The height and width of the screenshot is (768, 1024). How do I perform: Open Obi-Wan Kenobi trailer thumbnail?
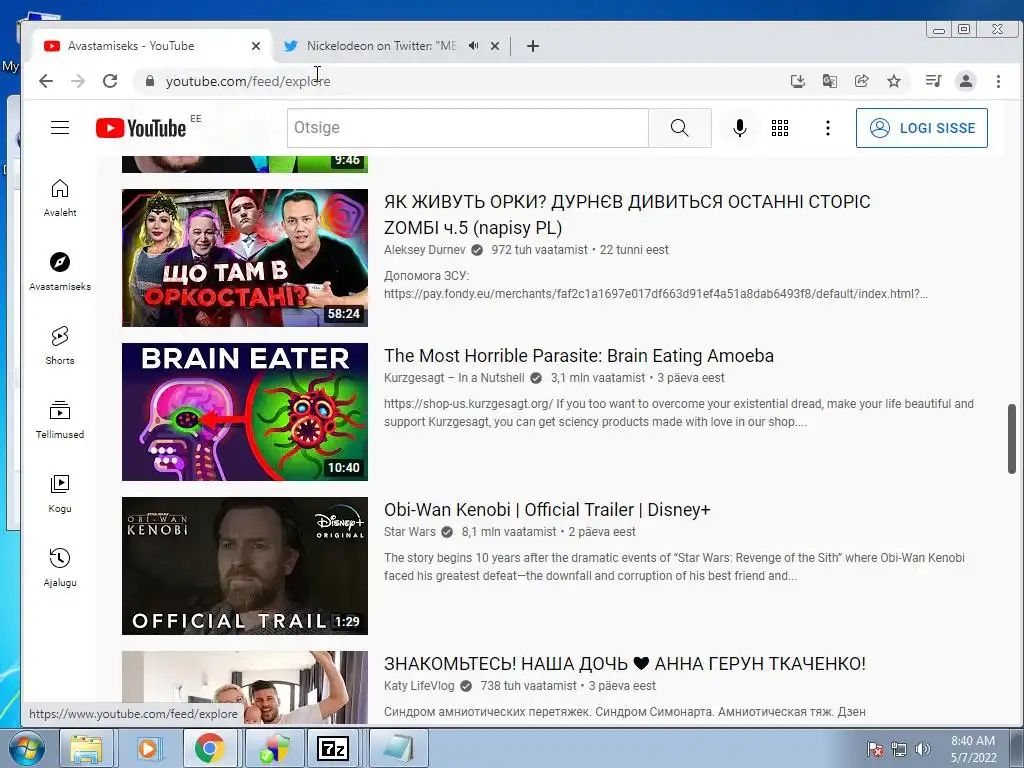coord(245,566)
